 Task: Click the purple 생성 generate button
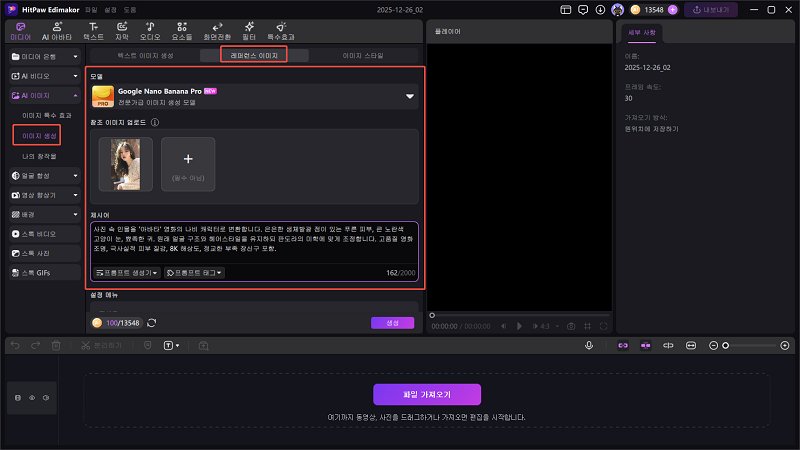[x=392, y=323]
